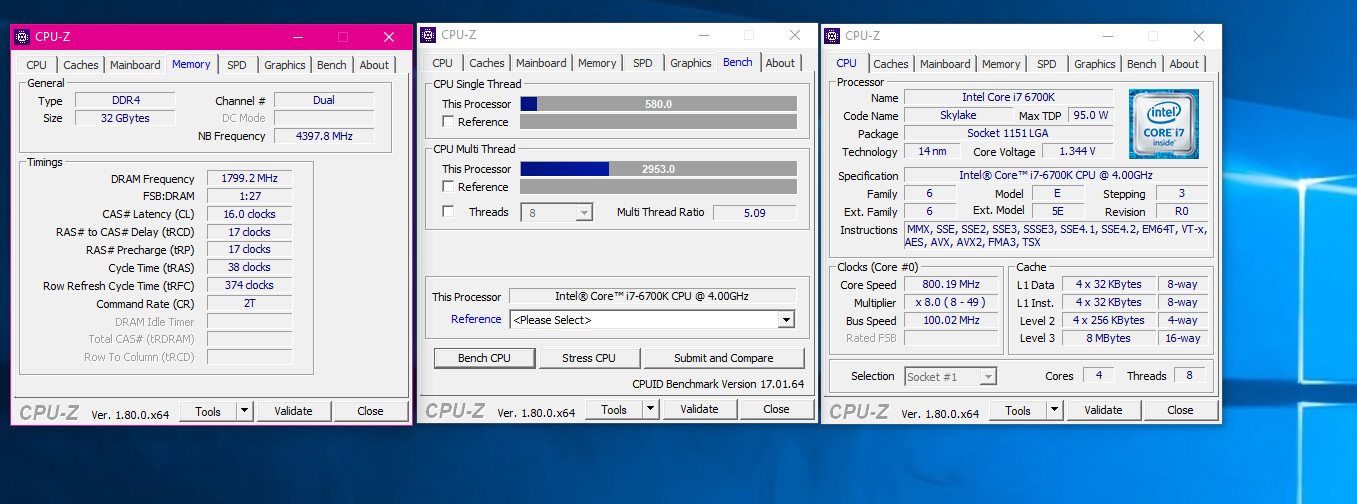Click Validate button in CPU window
This screenshot has width=1357, height=504.
(x=1103, y=410)
